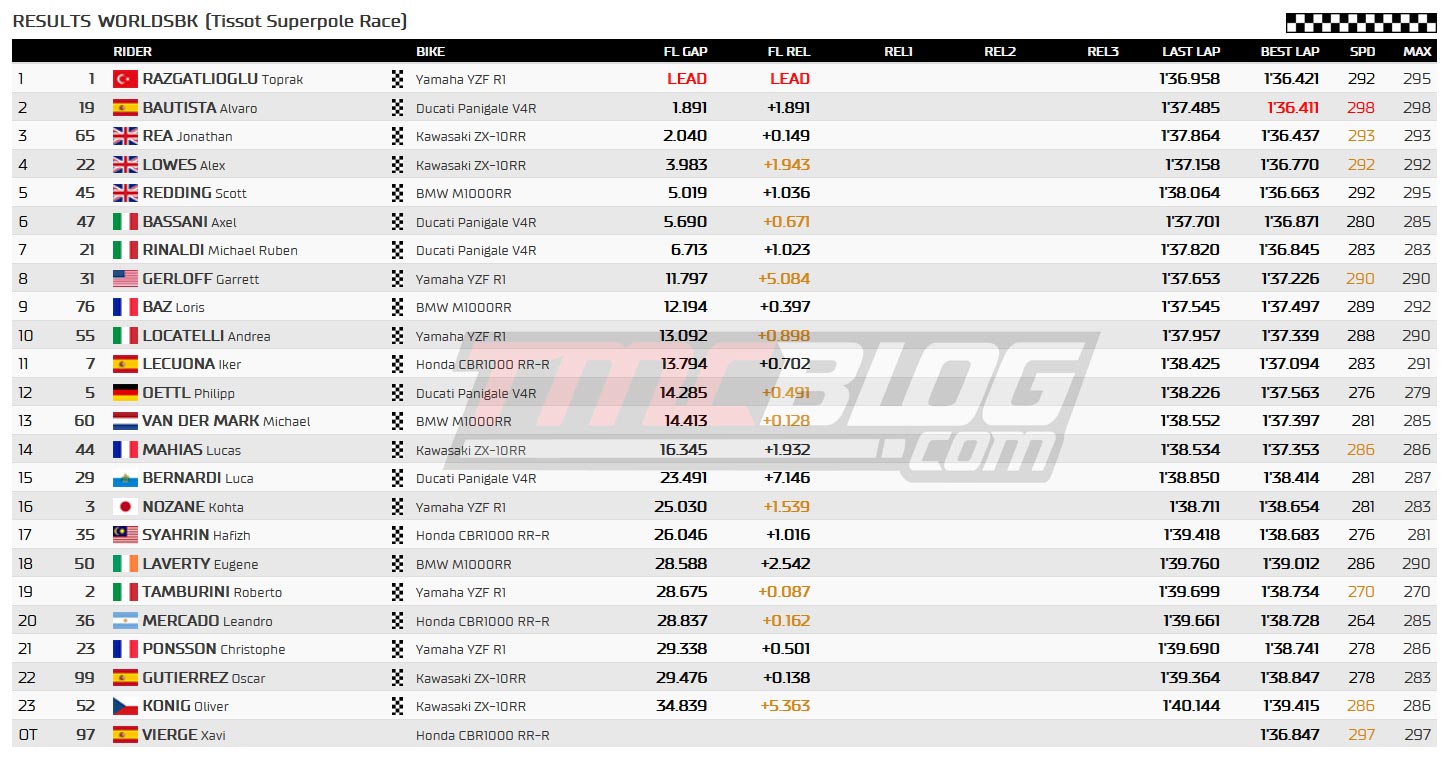Click the Malaysian flag beside SYAHRIN
1452x760 pixels.
(x=125, y=535)
